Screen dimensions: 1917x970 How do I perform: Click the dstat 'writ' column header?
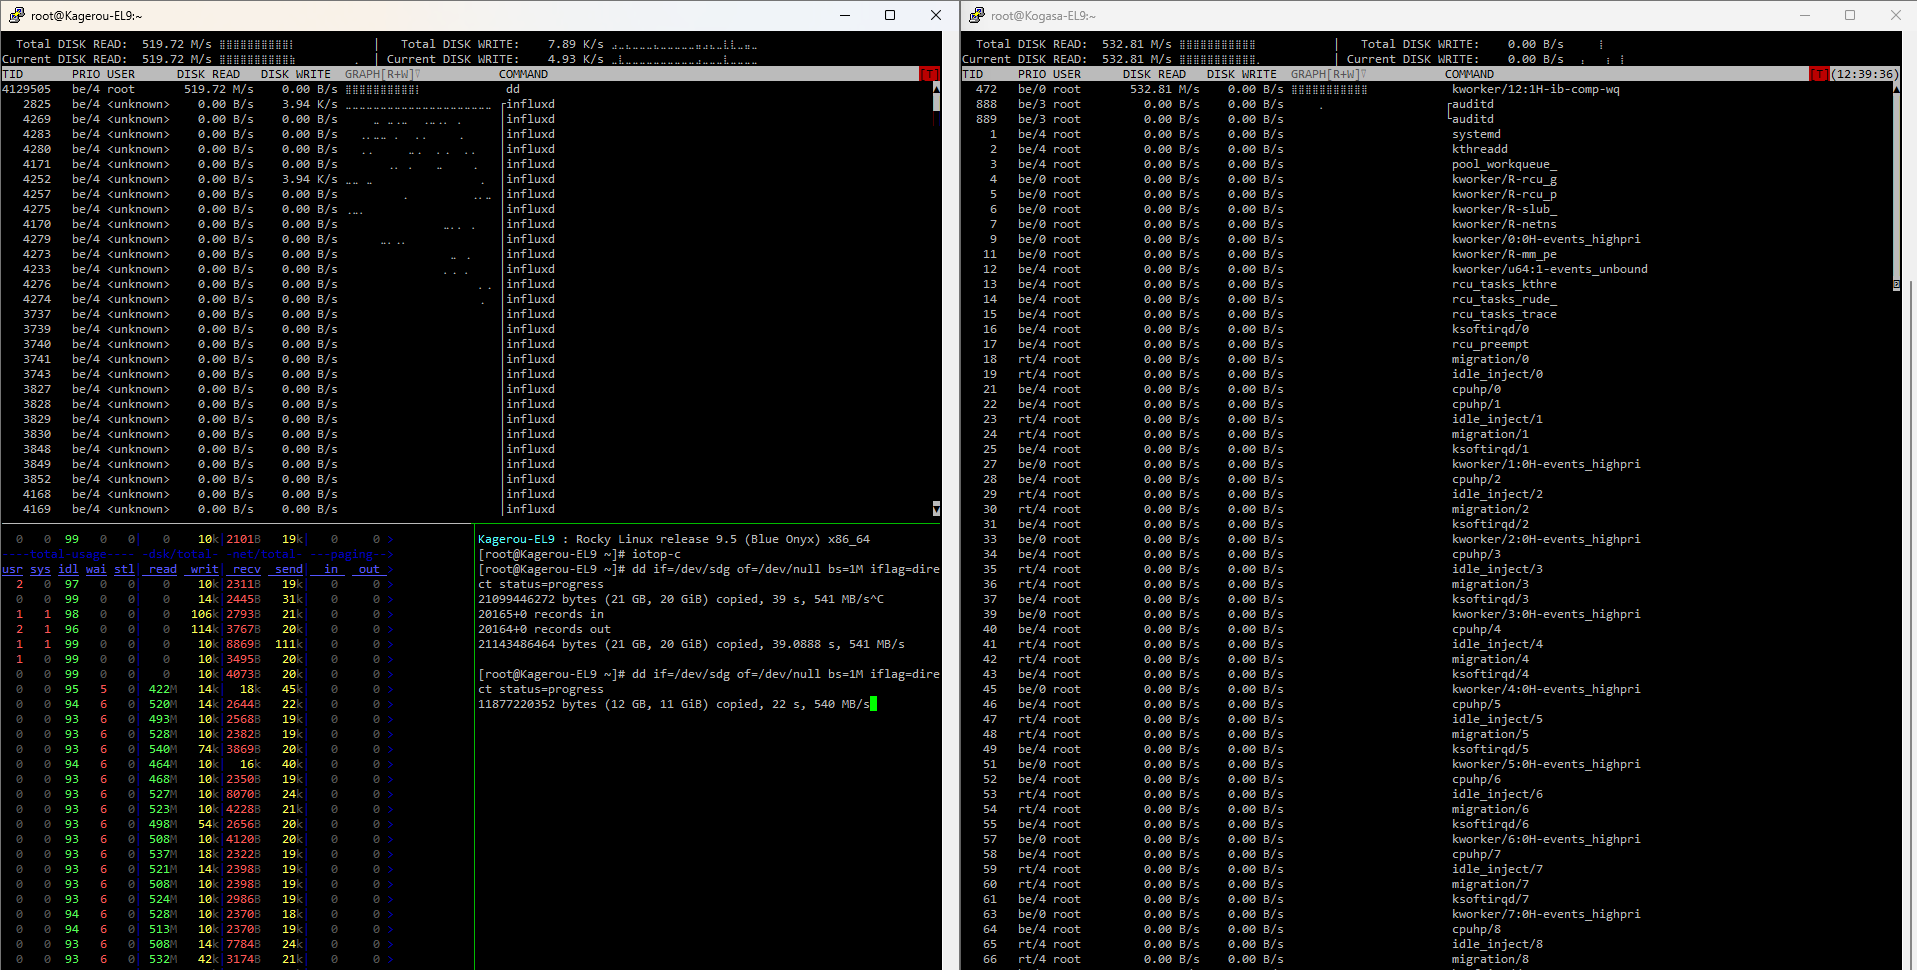(x=204, y=569)
